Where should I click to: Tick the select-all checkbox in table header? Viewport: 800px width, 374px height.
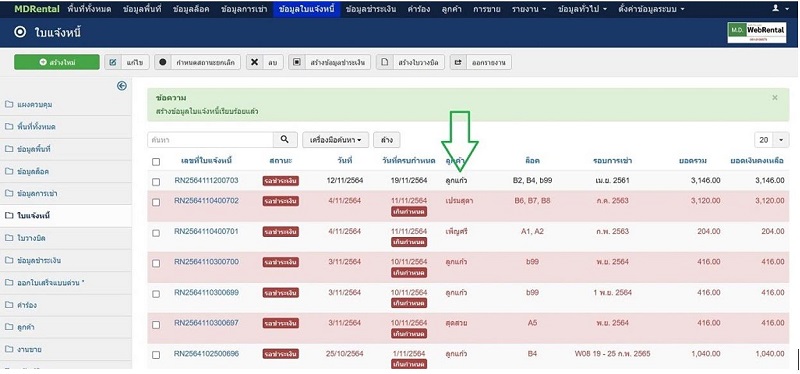pyautogui.click(x=156, y=162)
